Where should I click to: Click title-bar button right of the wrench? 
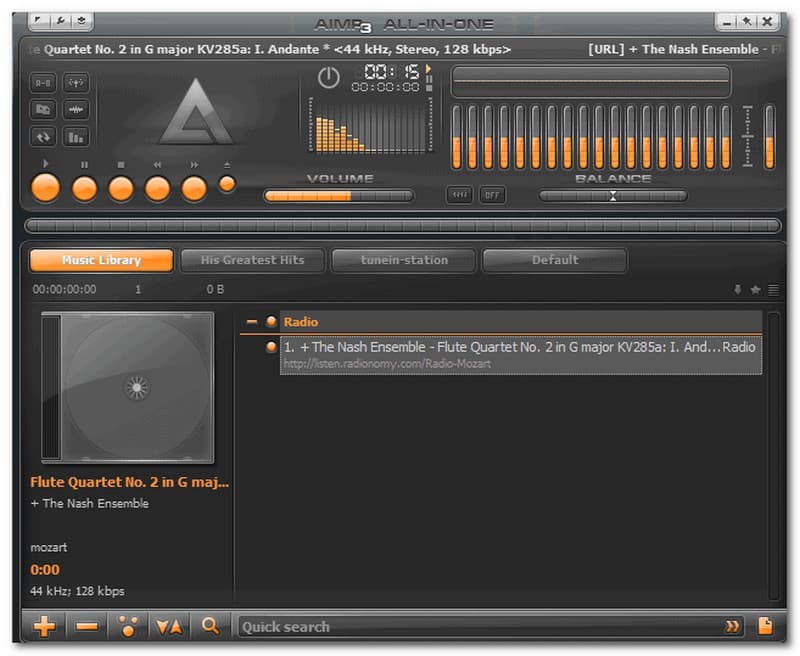point(82,20)
